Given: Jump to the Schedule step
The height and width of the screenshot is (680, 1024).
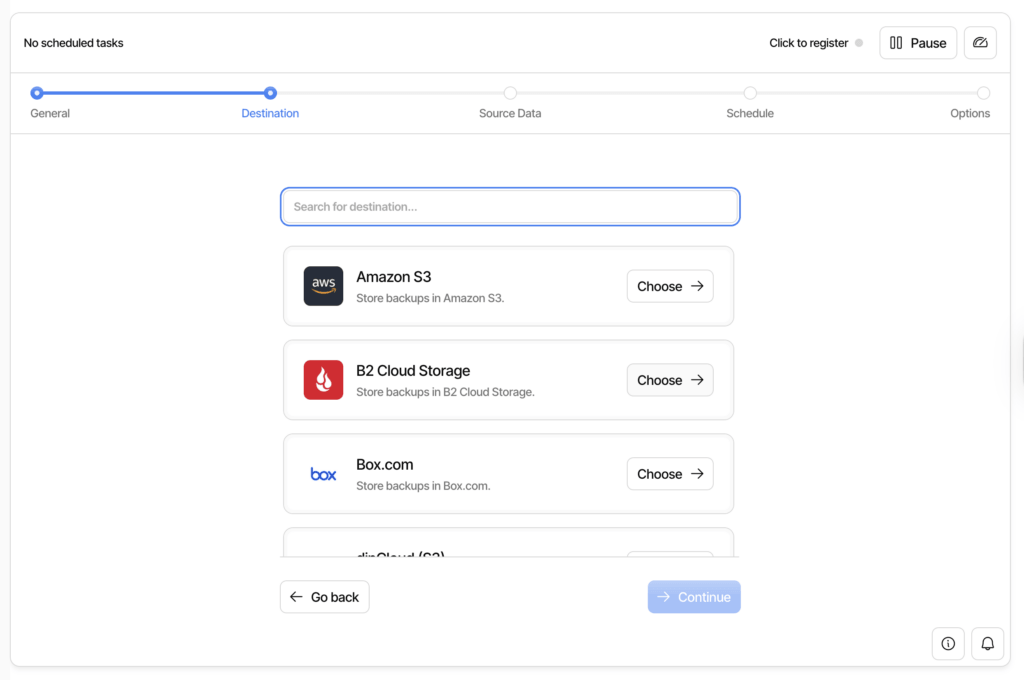Looking at the screenshot, I should click(x=750, y=113).
